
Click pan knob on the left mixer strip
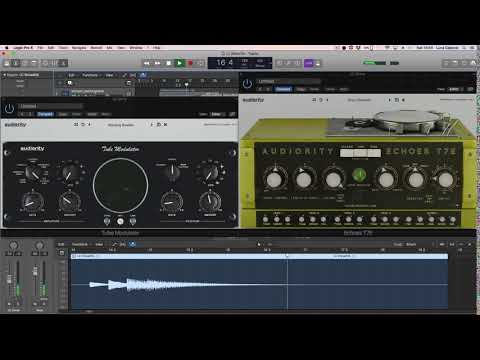pyautogui.click(x=13, y=245)
